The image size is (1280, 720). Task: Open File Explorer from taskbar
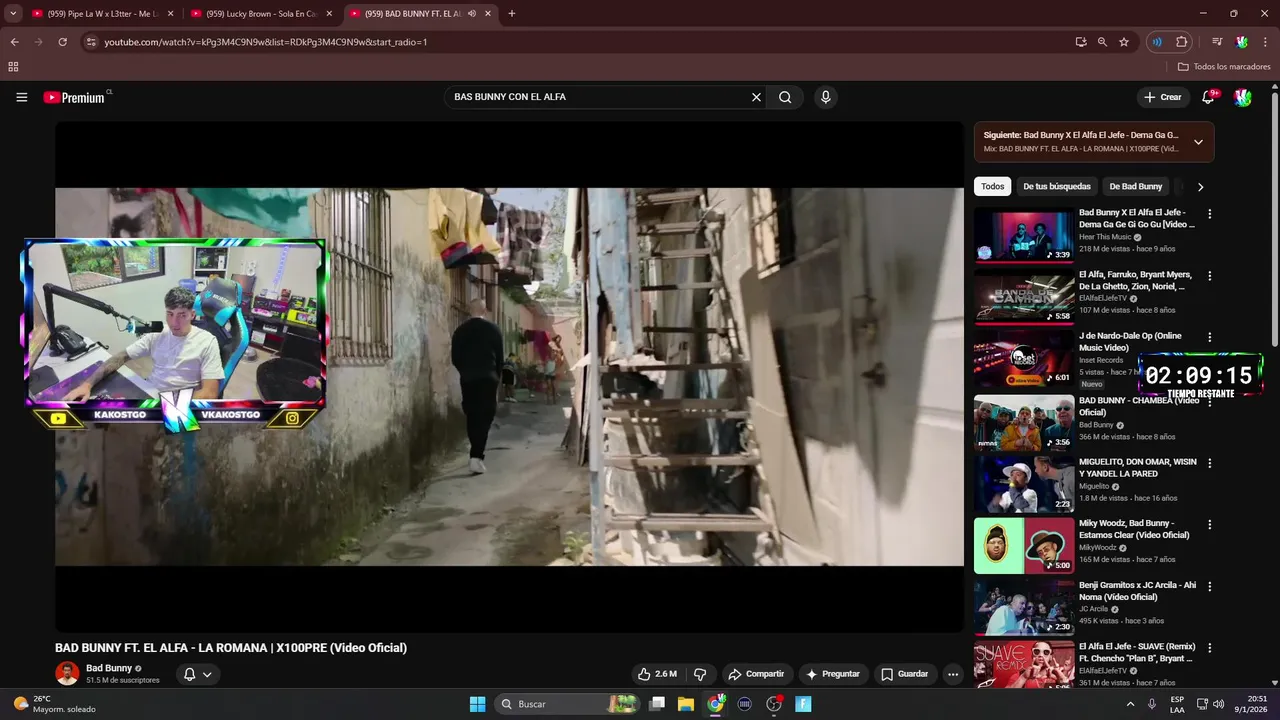686,704
